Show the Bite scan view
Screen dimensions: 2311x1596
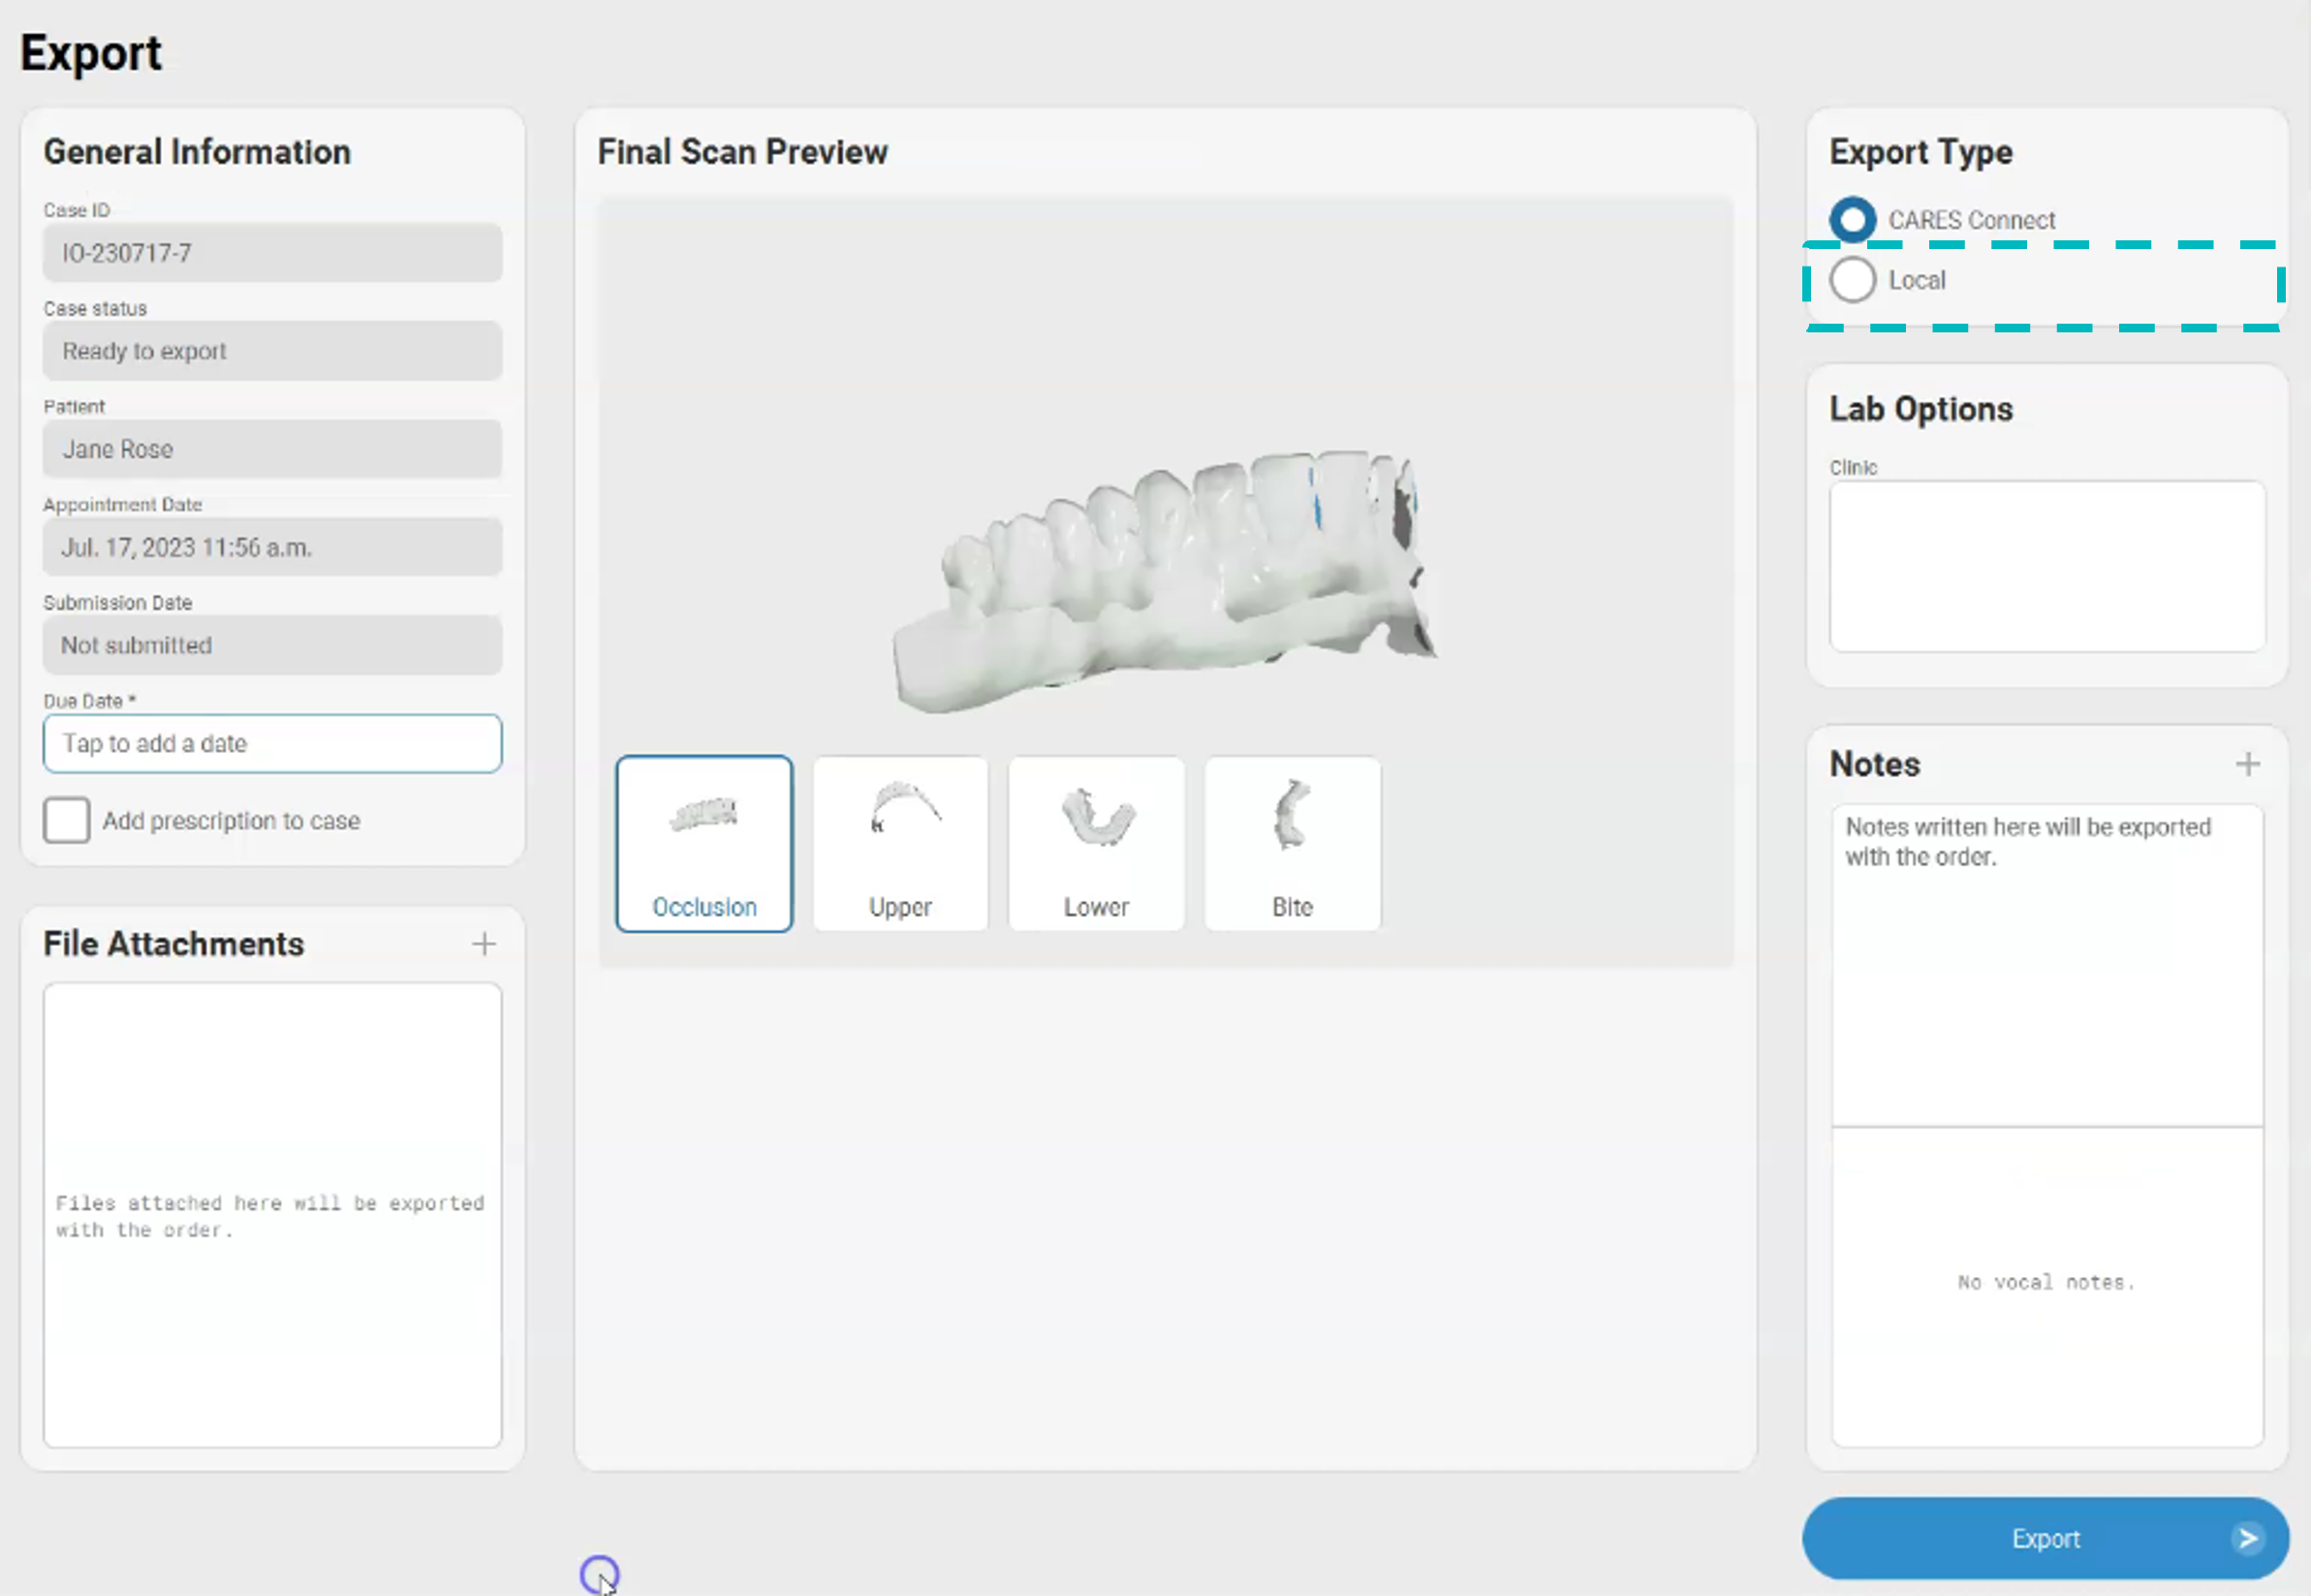pyautogui.click(x=1292, y=844)
